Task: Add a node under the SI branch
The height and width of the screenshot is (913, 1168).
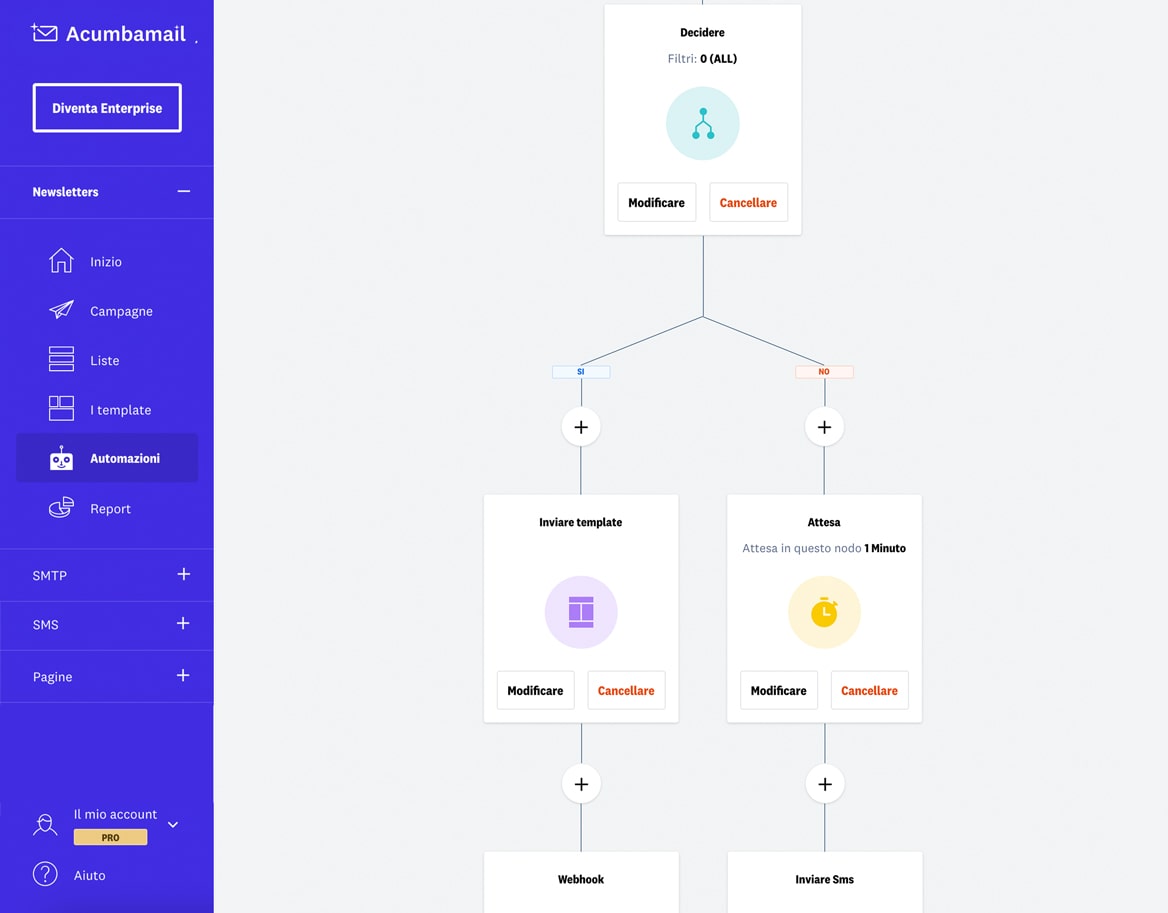Action: (x=581, y=427)
